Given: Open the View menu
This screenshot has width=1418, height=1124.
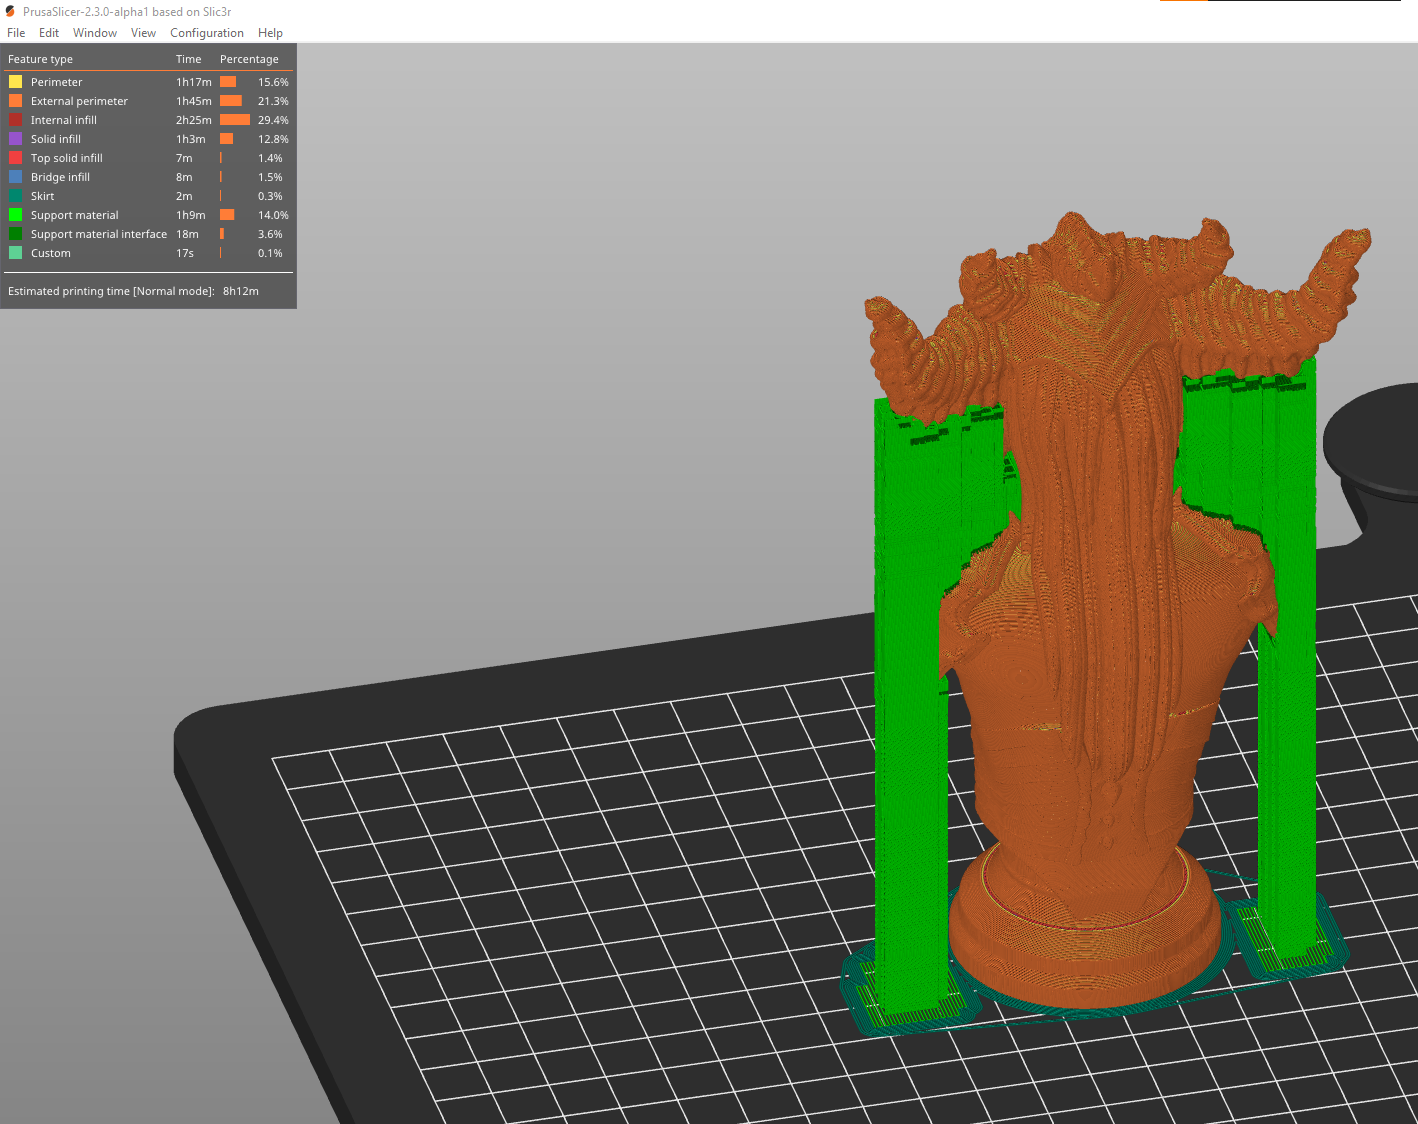Looking at the screenshot, I should 143,33.
